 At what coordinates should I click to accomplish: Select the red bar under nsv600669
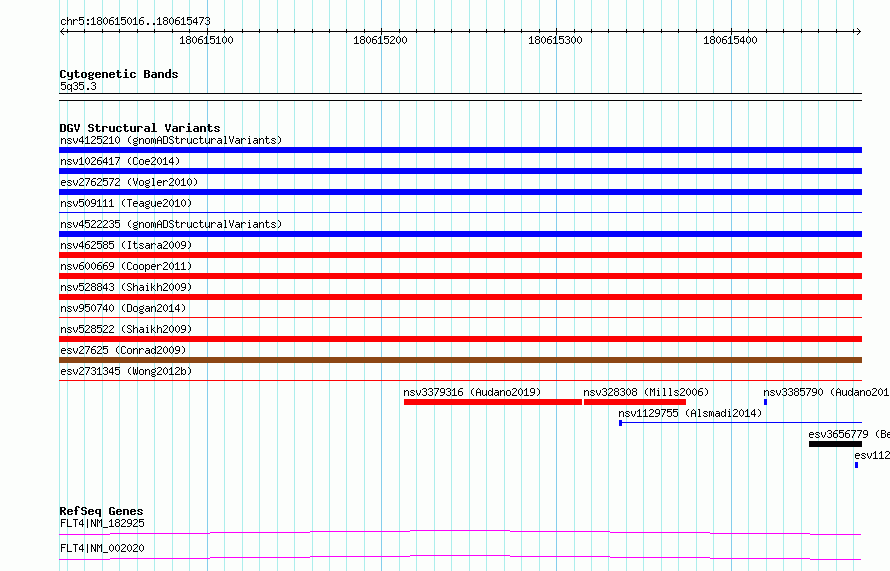click(460, 276)
